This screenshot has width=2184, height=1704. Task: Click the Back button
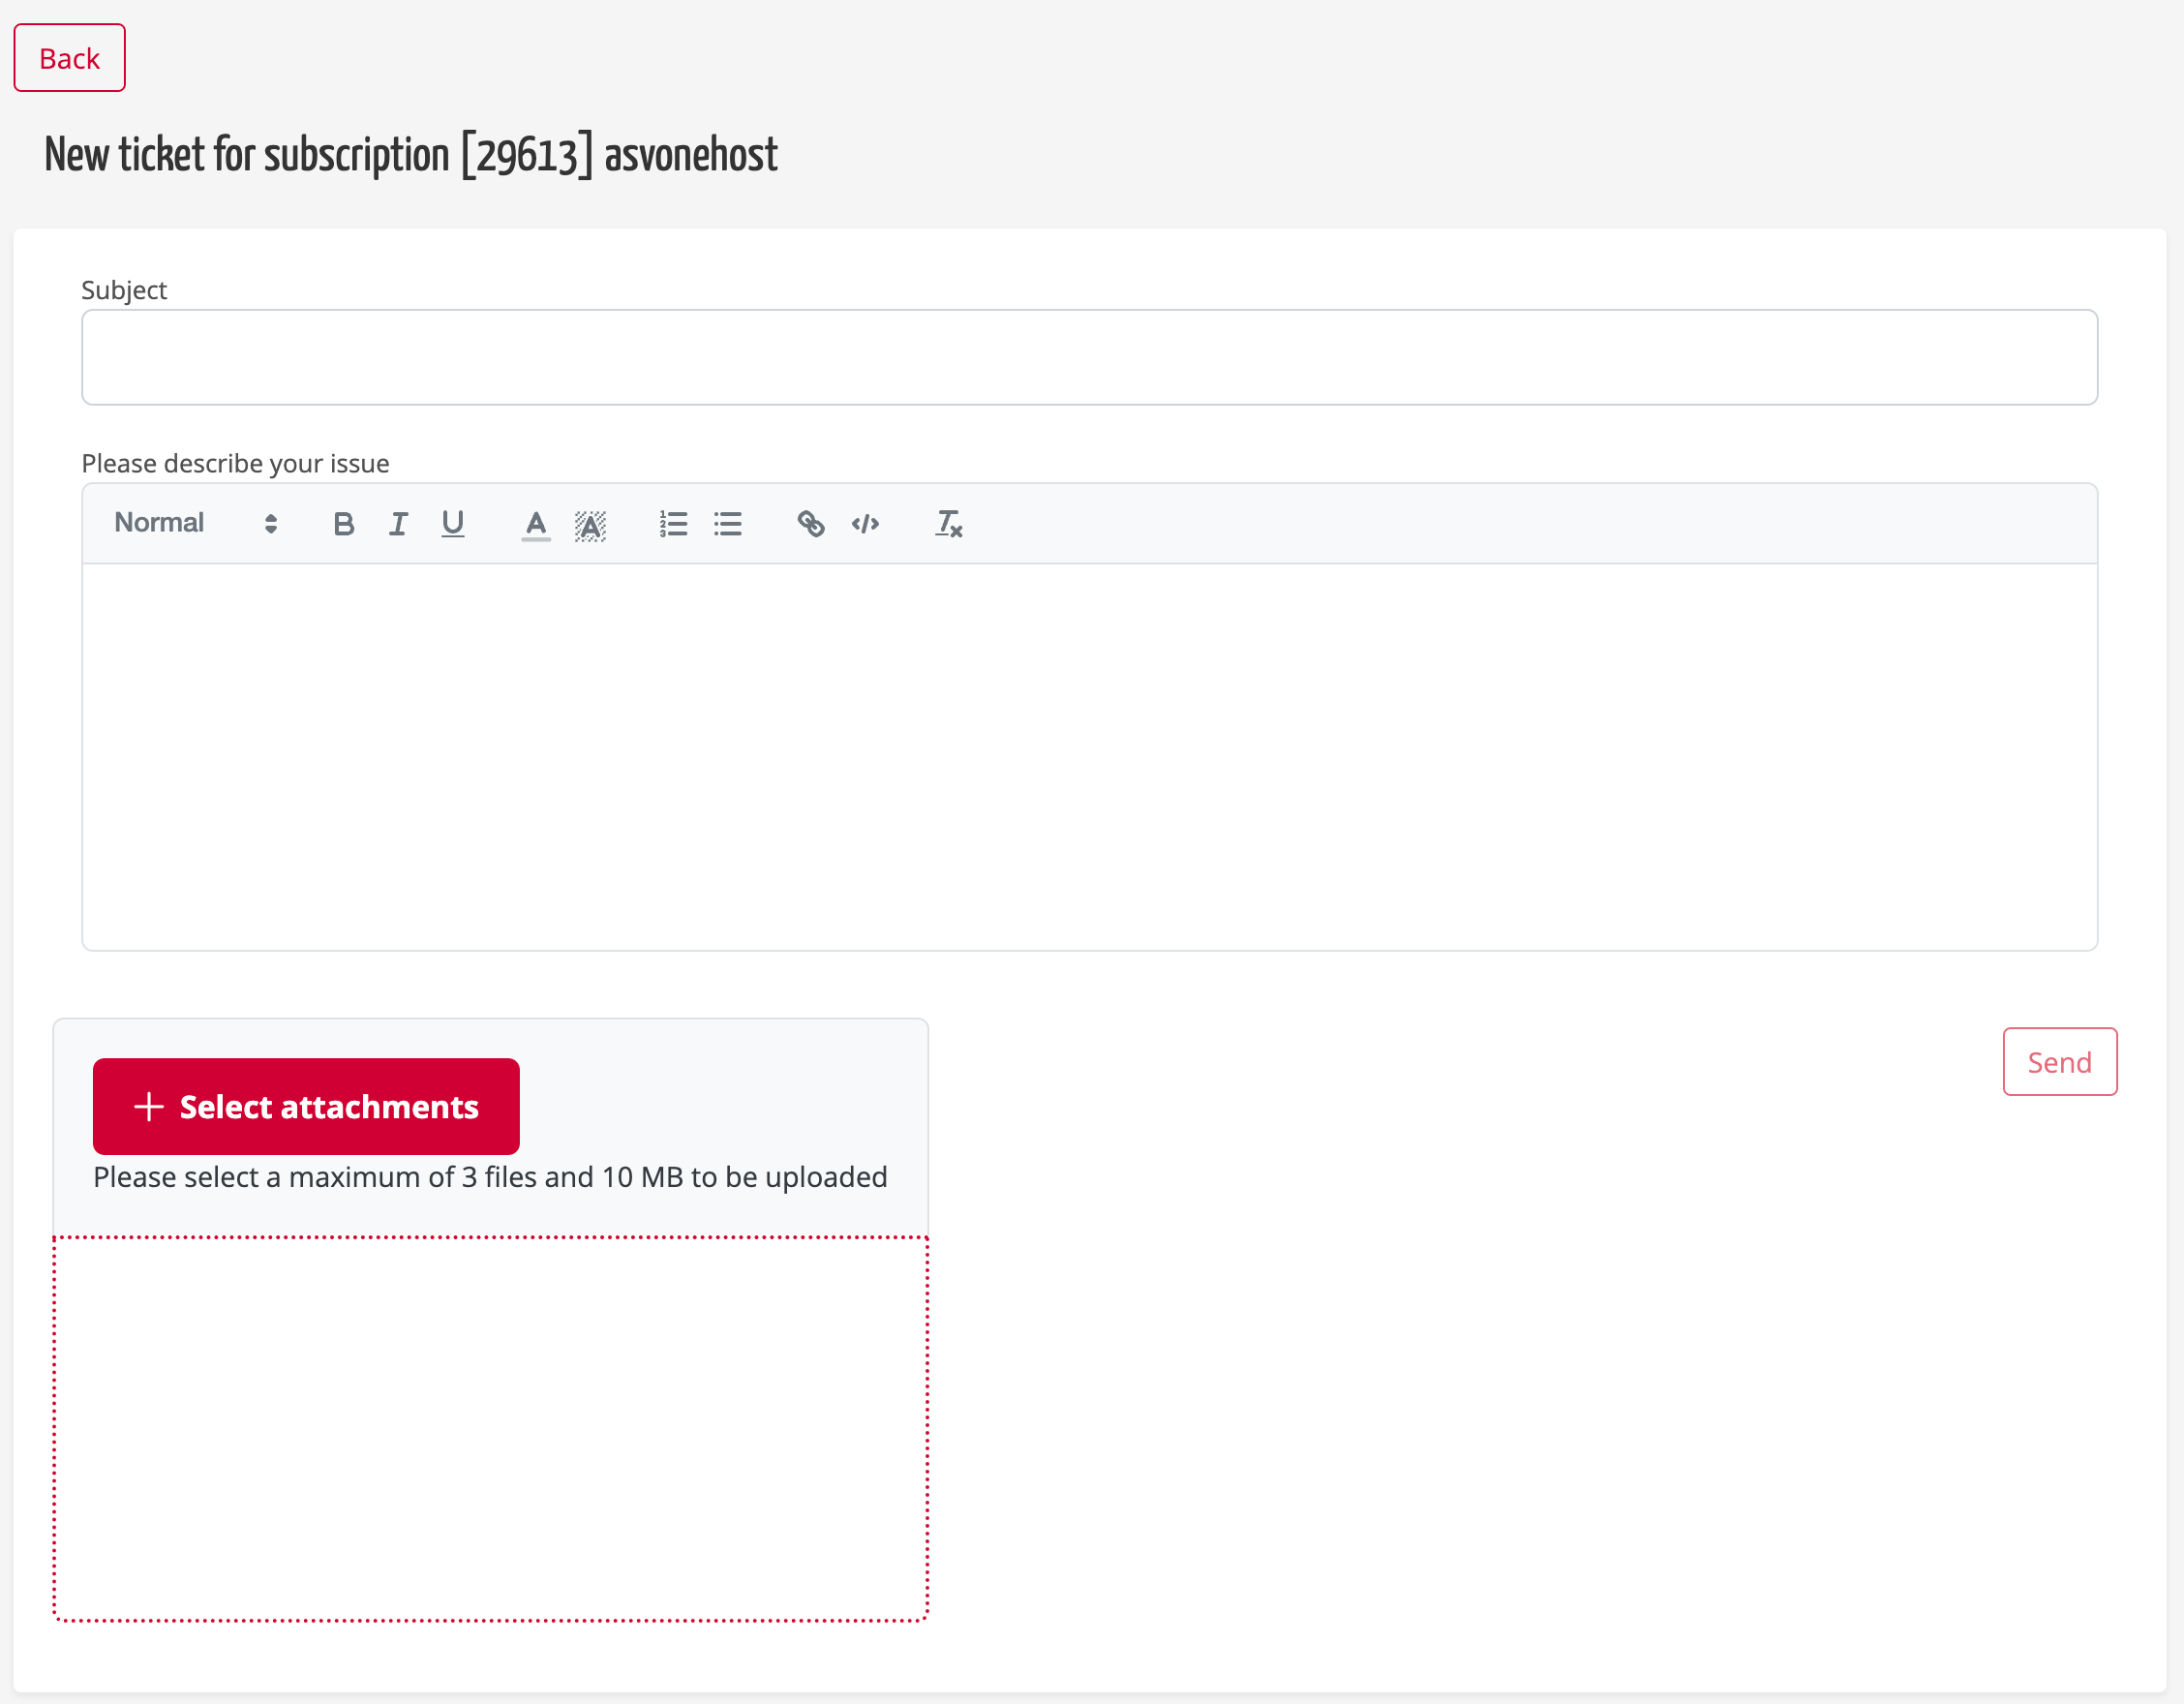68,57
